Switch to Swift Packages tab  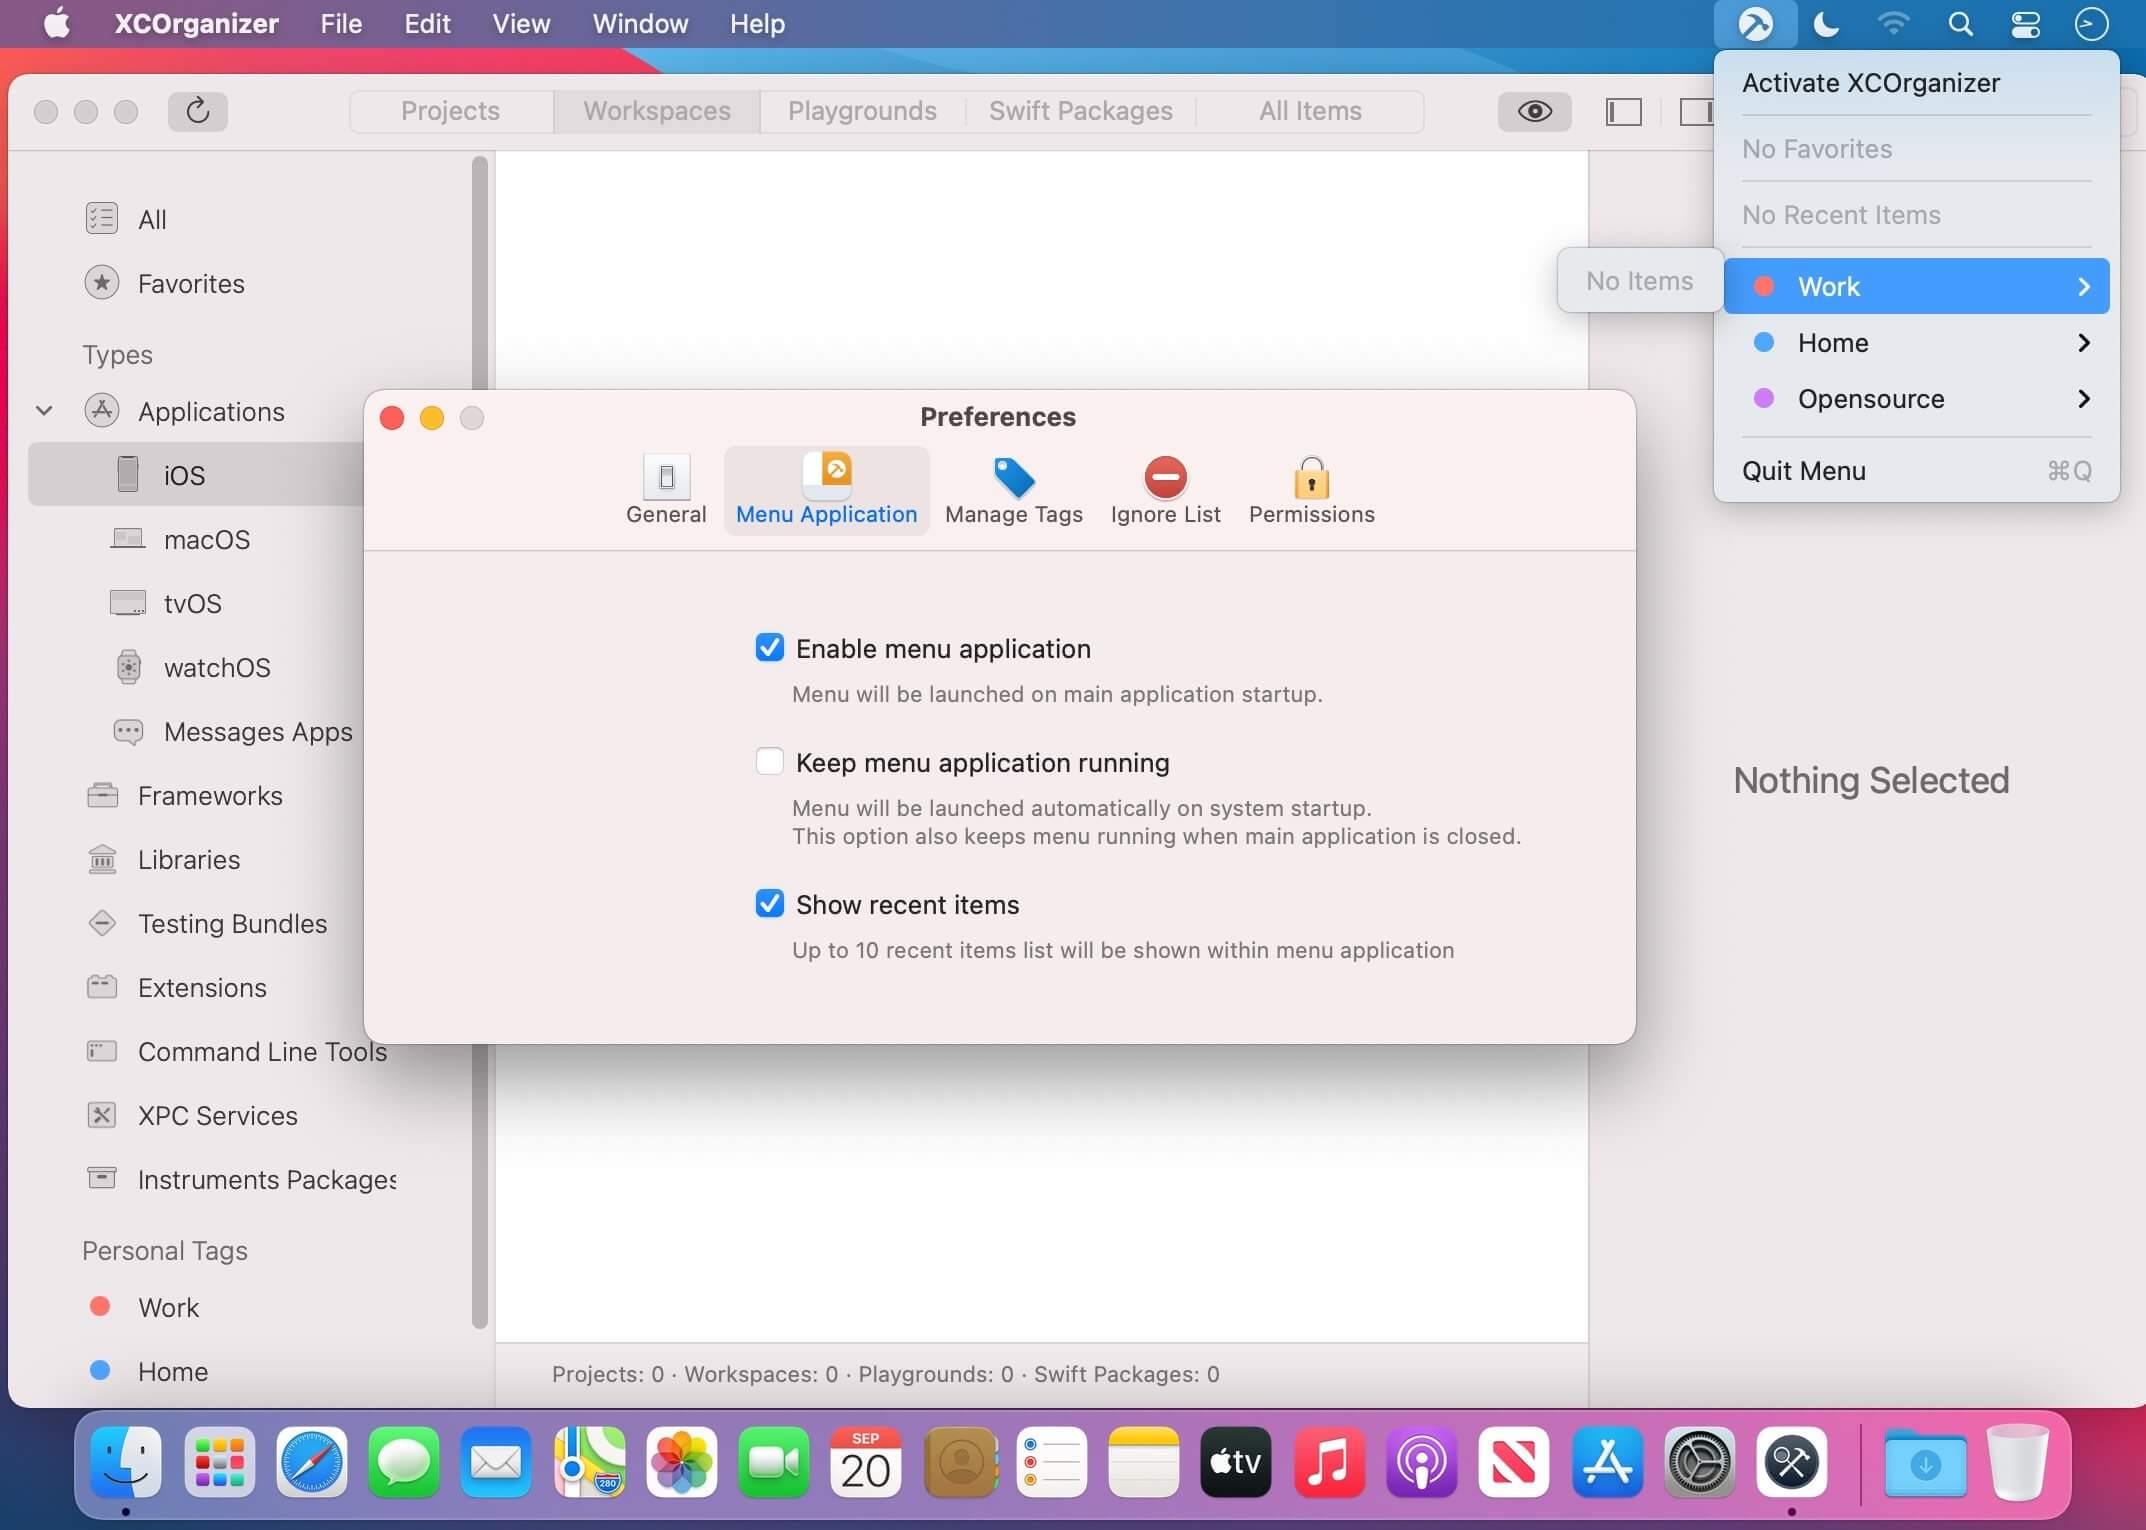click(x=1080, y=111)
